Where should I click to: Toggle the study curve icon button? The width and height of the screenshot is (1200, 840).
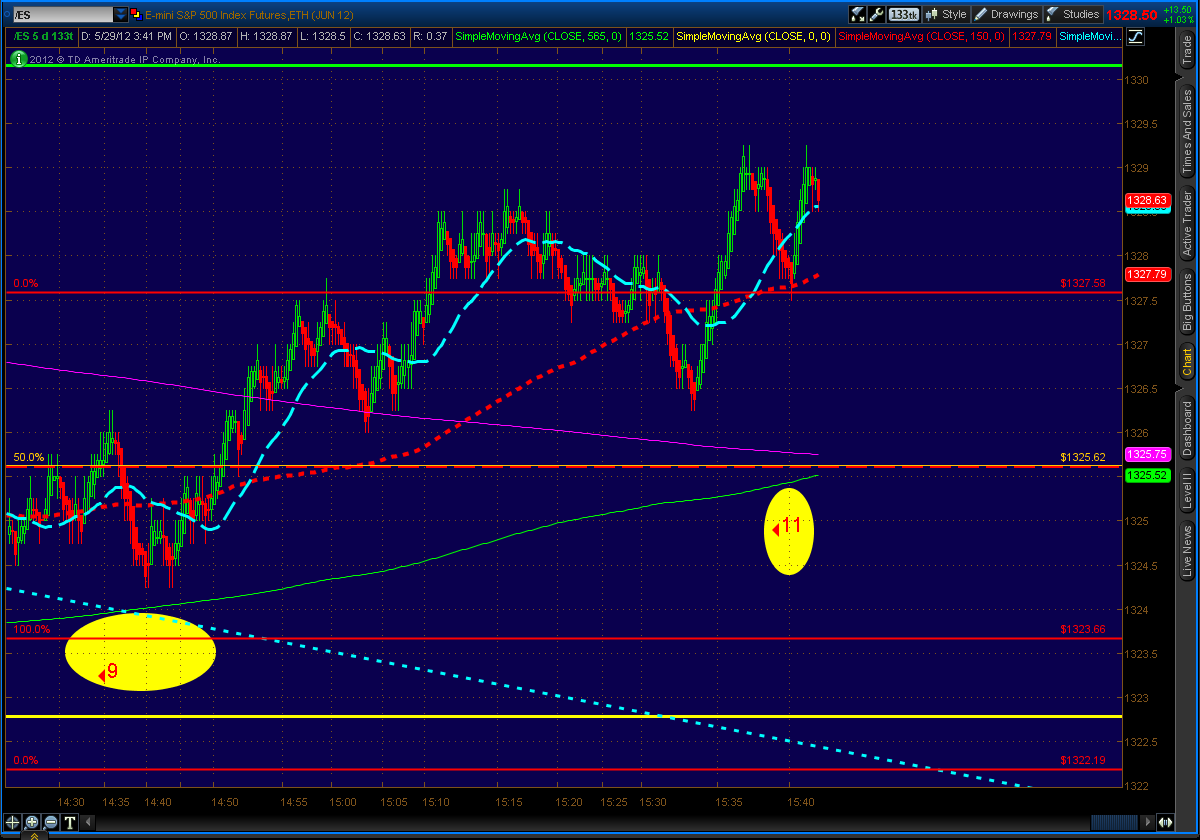coord(1136,37)
